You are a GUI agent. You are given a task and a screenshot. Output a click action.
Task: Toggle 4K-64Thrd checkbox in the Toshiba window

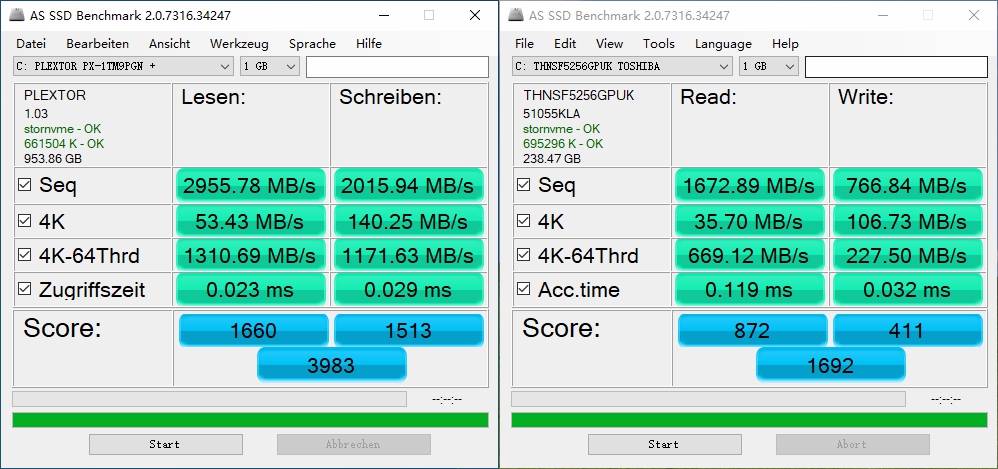pos(524,255)
